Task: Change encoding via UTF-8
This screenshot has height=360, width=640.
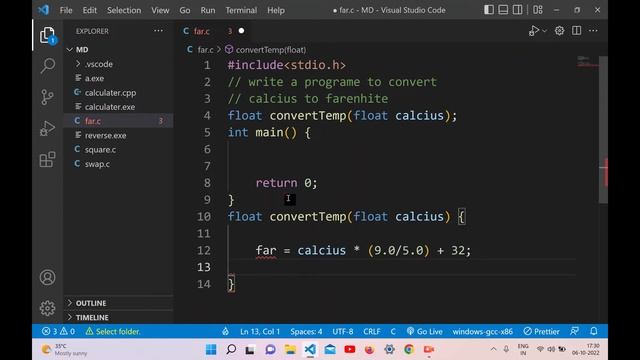Action: (x=343, y=331)
